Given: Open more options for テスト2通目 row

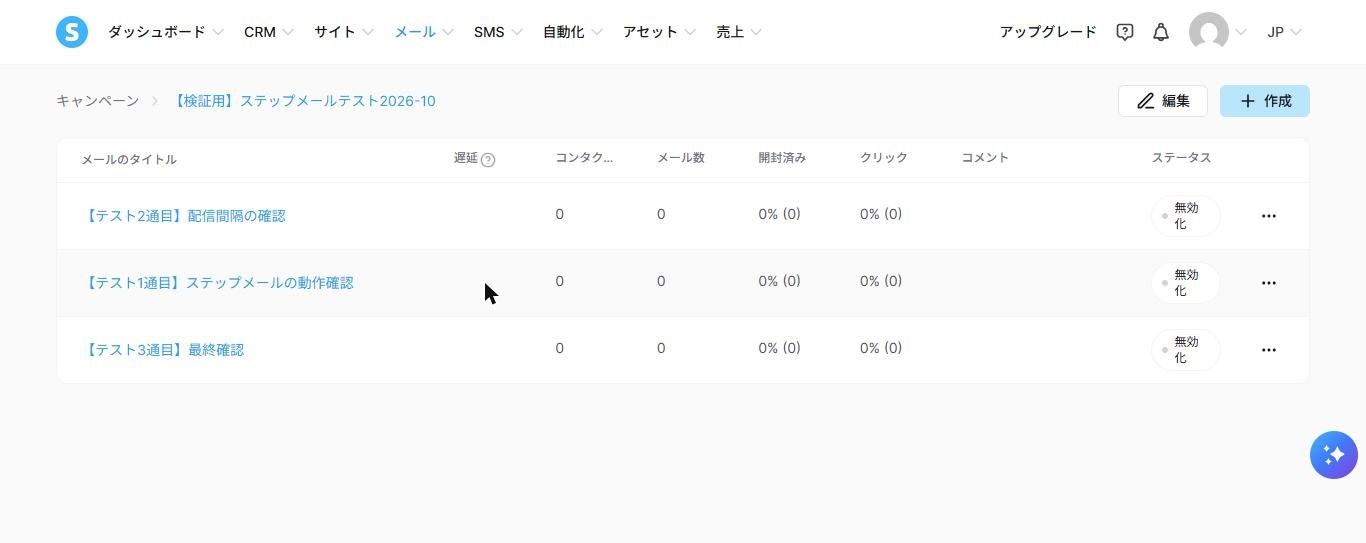Looking at the screenshot, I should [1269, 216].
